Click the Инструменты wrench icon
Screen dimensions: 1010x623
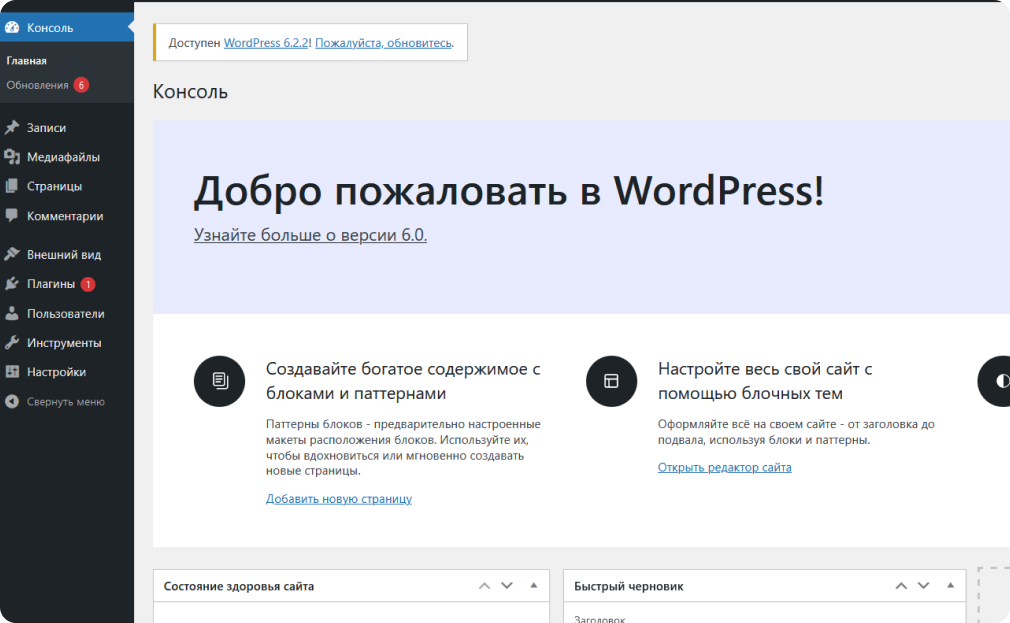pyautogui.click(x=12, y=342)
